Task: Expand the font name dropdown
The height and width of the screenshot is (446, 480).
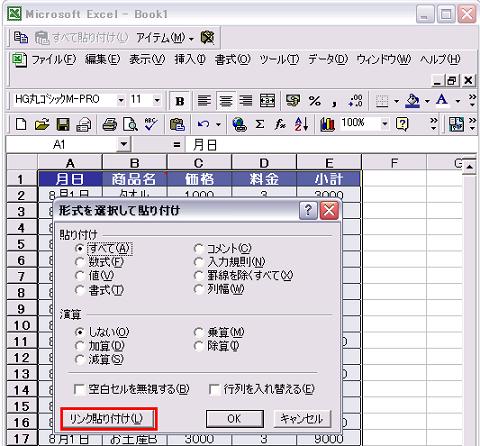Action: point(121,100)
